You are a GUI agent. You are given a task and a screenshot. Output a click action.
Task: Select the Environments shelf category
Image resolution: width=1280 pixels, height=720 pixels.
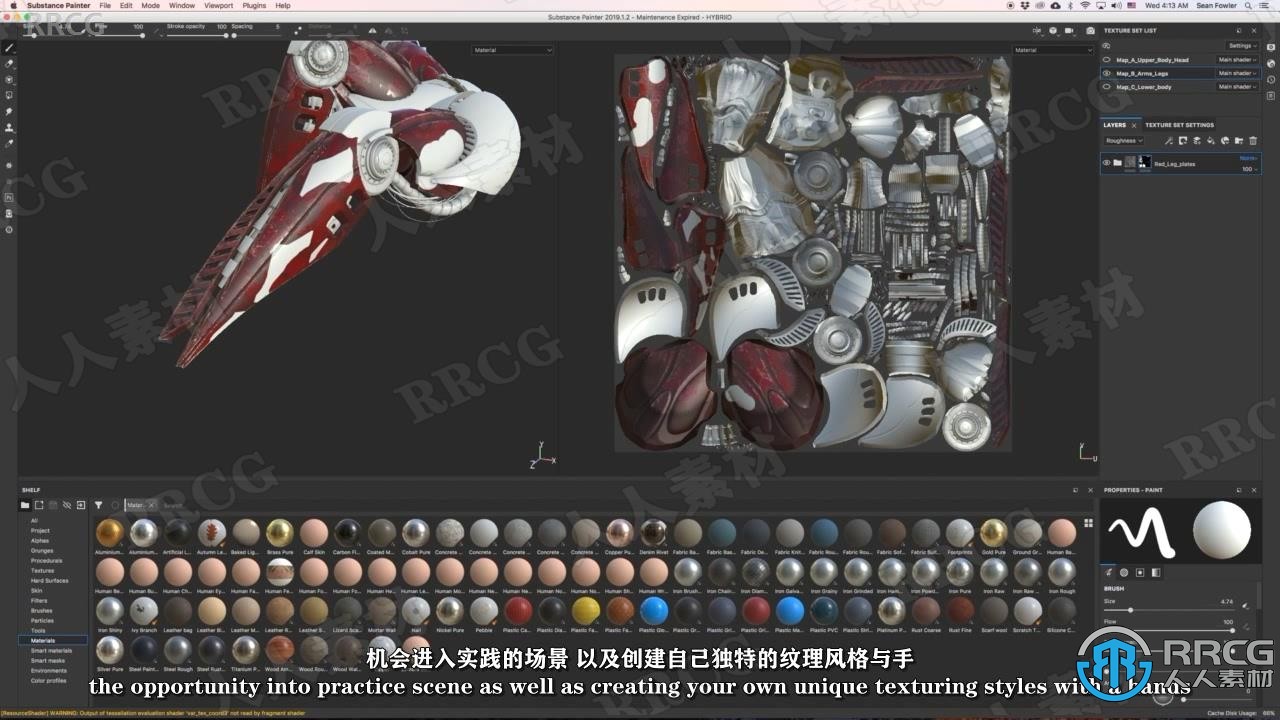coord(49,671)
